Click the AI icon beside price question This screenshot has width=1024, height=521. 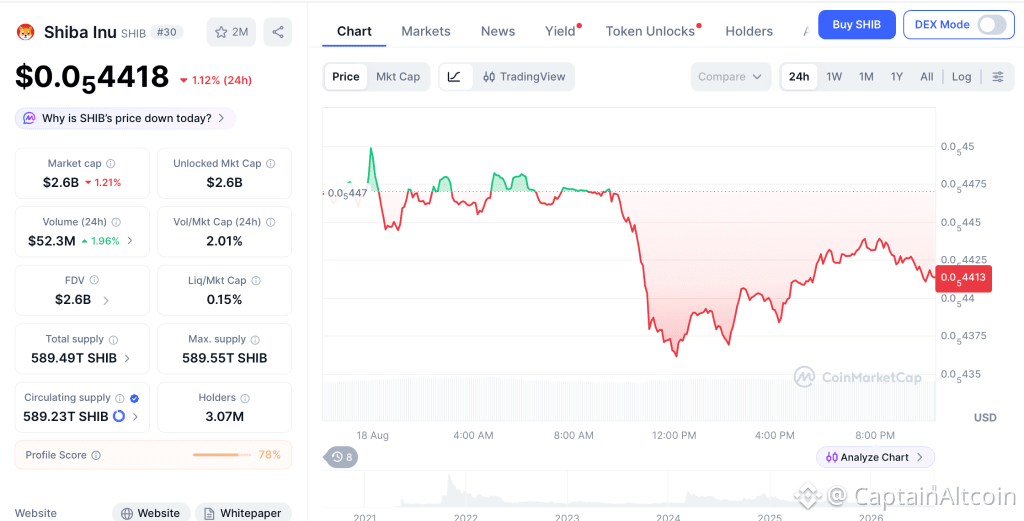click(x=29, y=118)
